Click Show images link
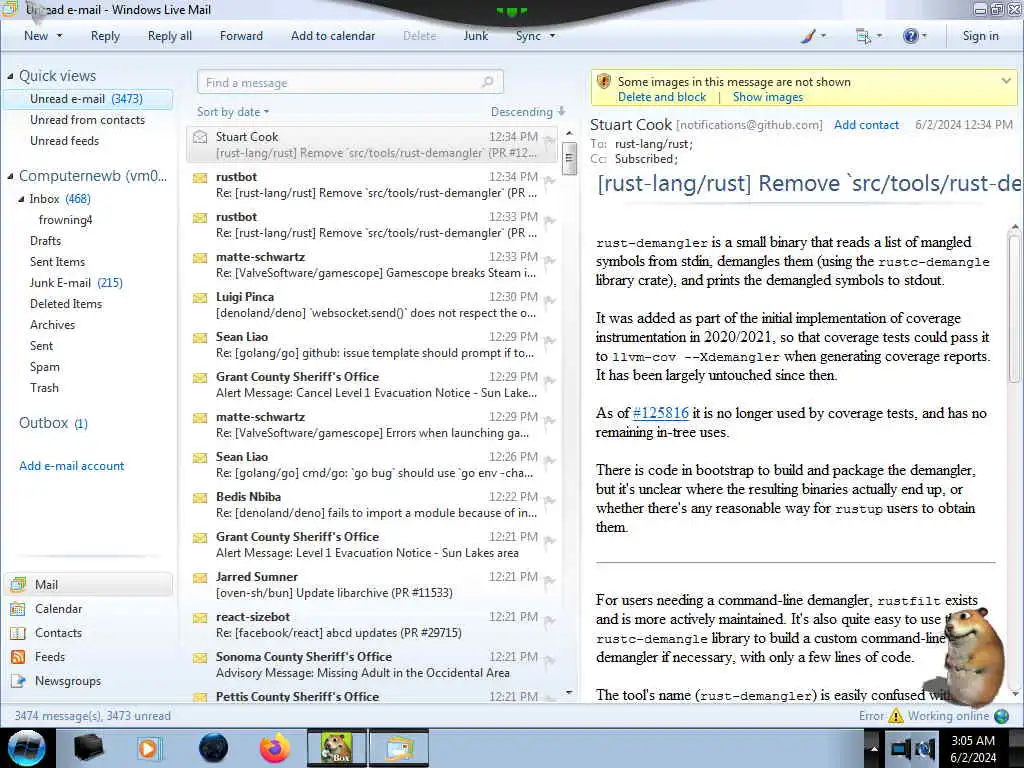The width and height of the screenshot is (1024, 768). click(x=767, y=97)
